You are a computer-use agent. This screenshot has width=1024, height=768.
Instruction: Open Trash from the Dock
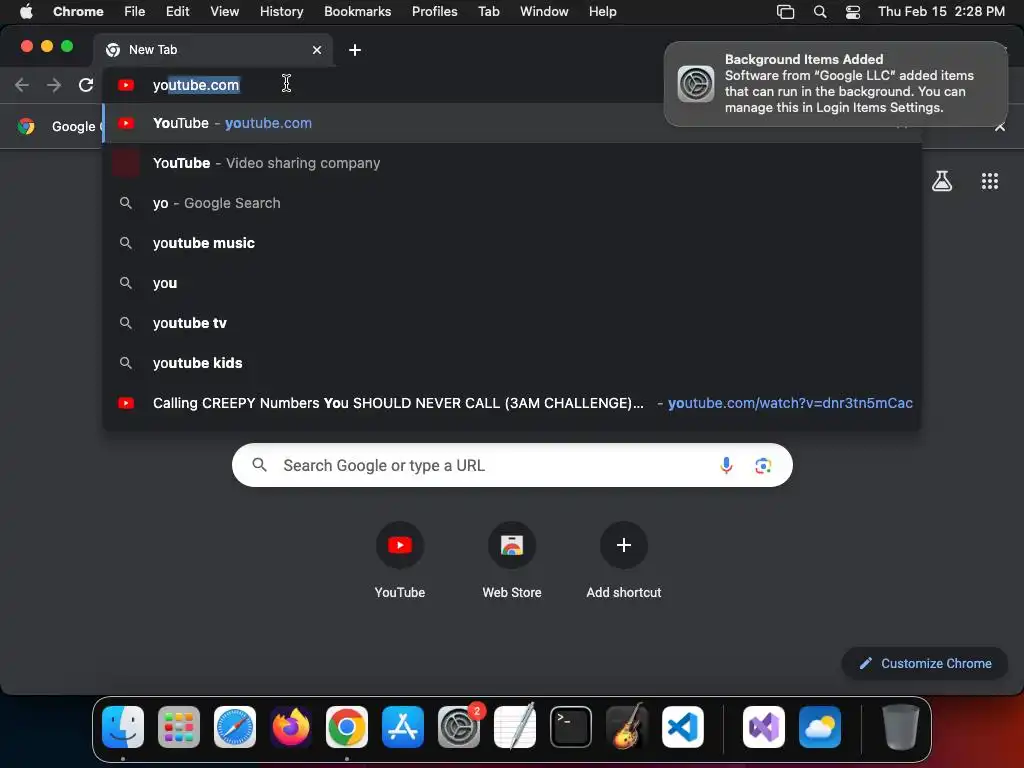click(x=901, y=727)
